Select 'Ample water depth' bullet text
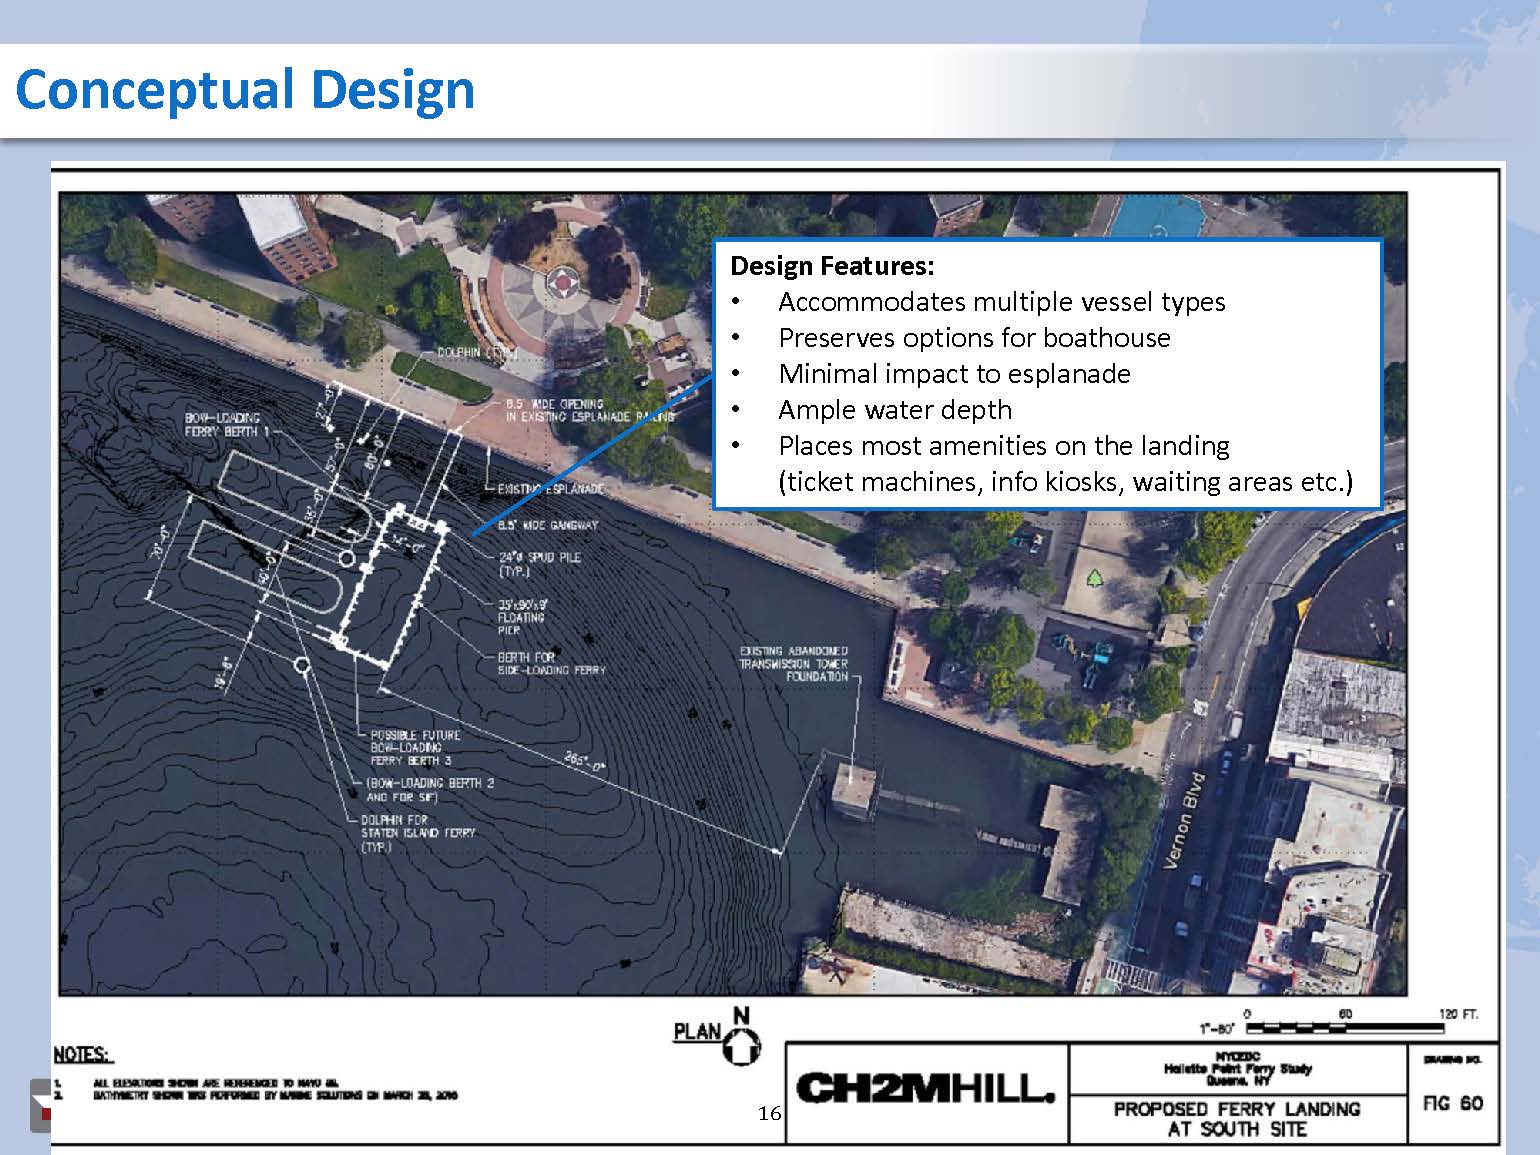 pyautogui.click(x=895, y=410)
